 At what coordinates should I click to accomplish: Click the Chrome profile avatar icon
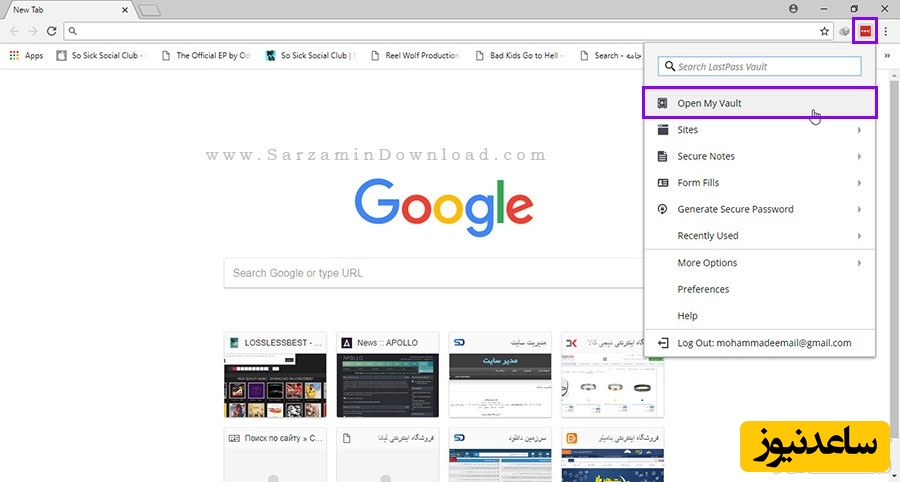[x=794, y=8]
